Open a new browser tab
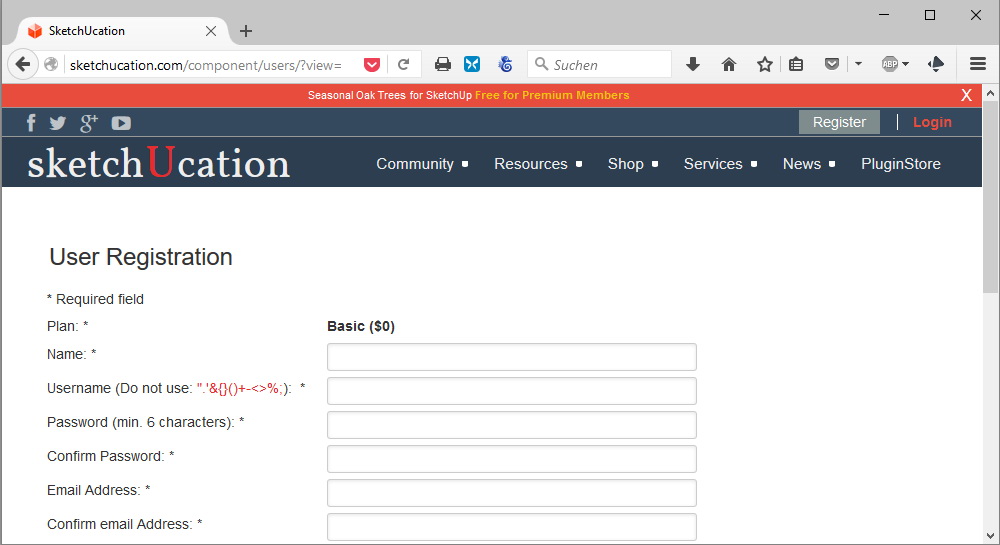 pyautogui.click(x=246, y=31)
